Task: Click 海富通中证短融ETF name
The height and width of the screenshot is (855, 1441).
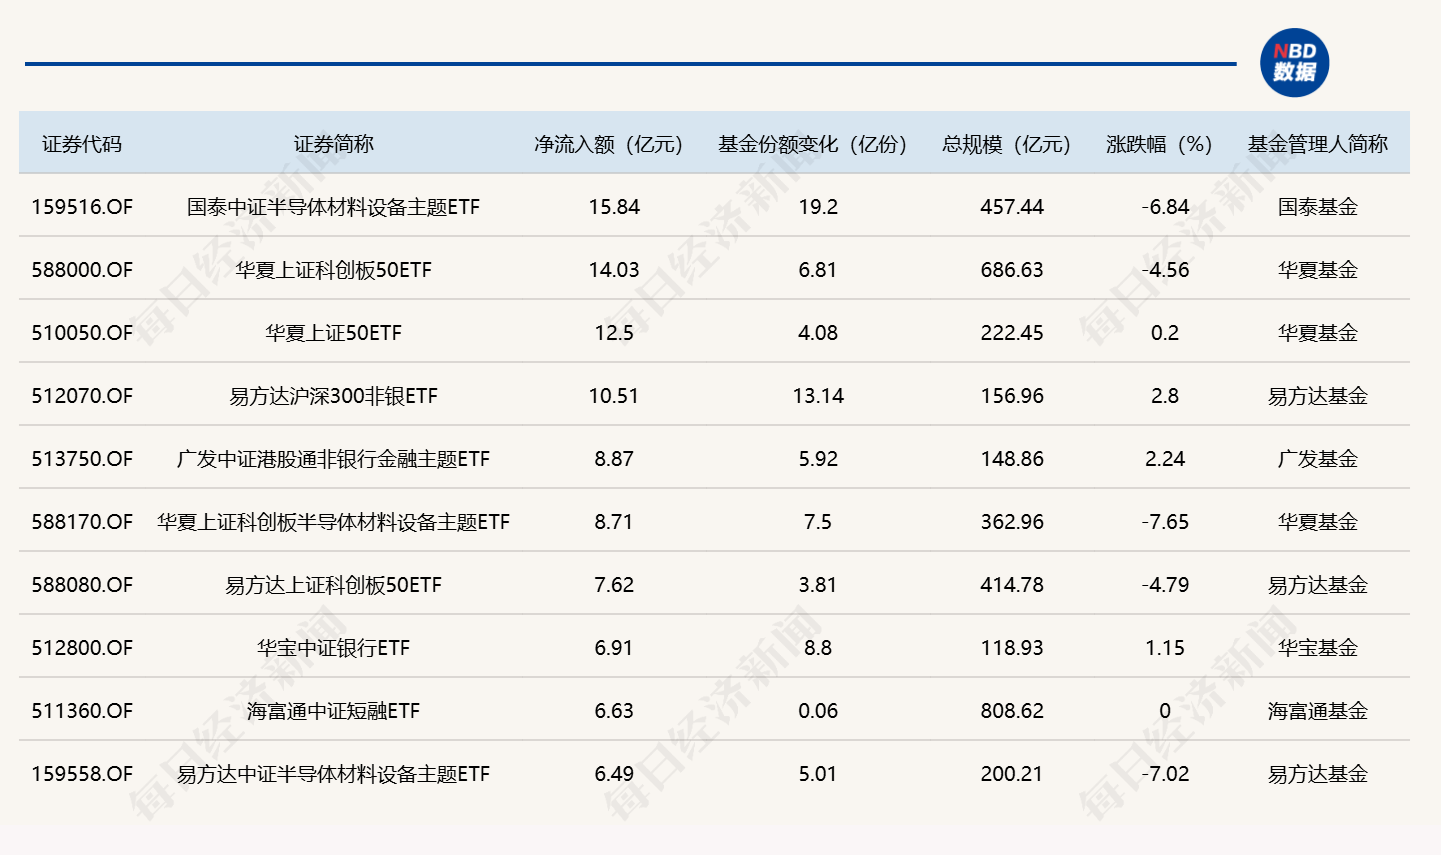Action: click(x=333, y=711)
